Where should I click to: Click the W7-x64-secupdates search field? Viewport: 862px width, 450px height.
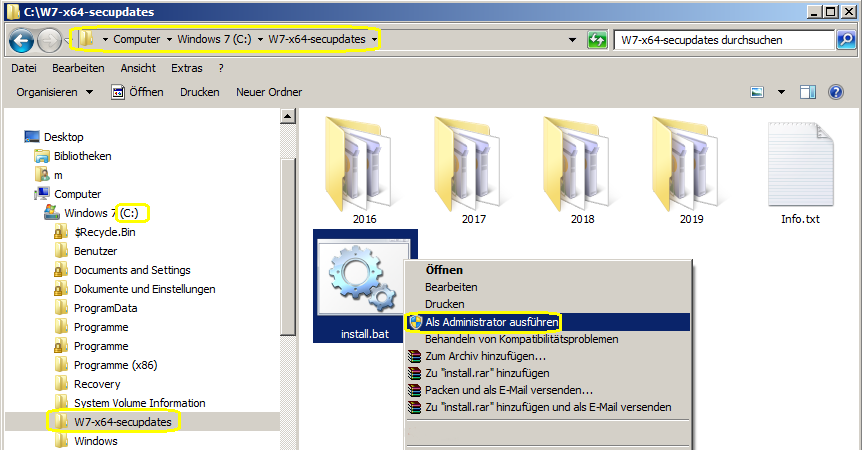[x=723, y=40]
